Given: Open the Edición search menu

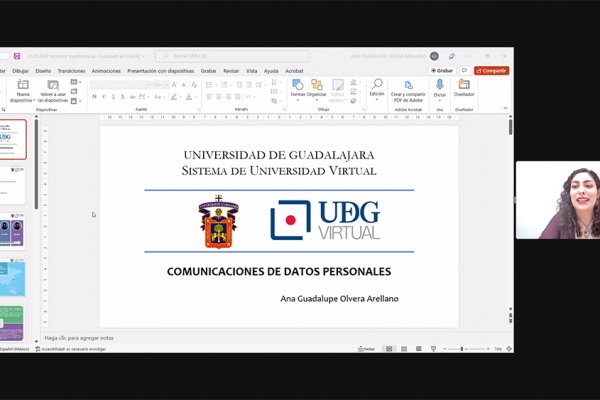Looking at the screenshot, I should [x=377, y=90].
